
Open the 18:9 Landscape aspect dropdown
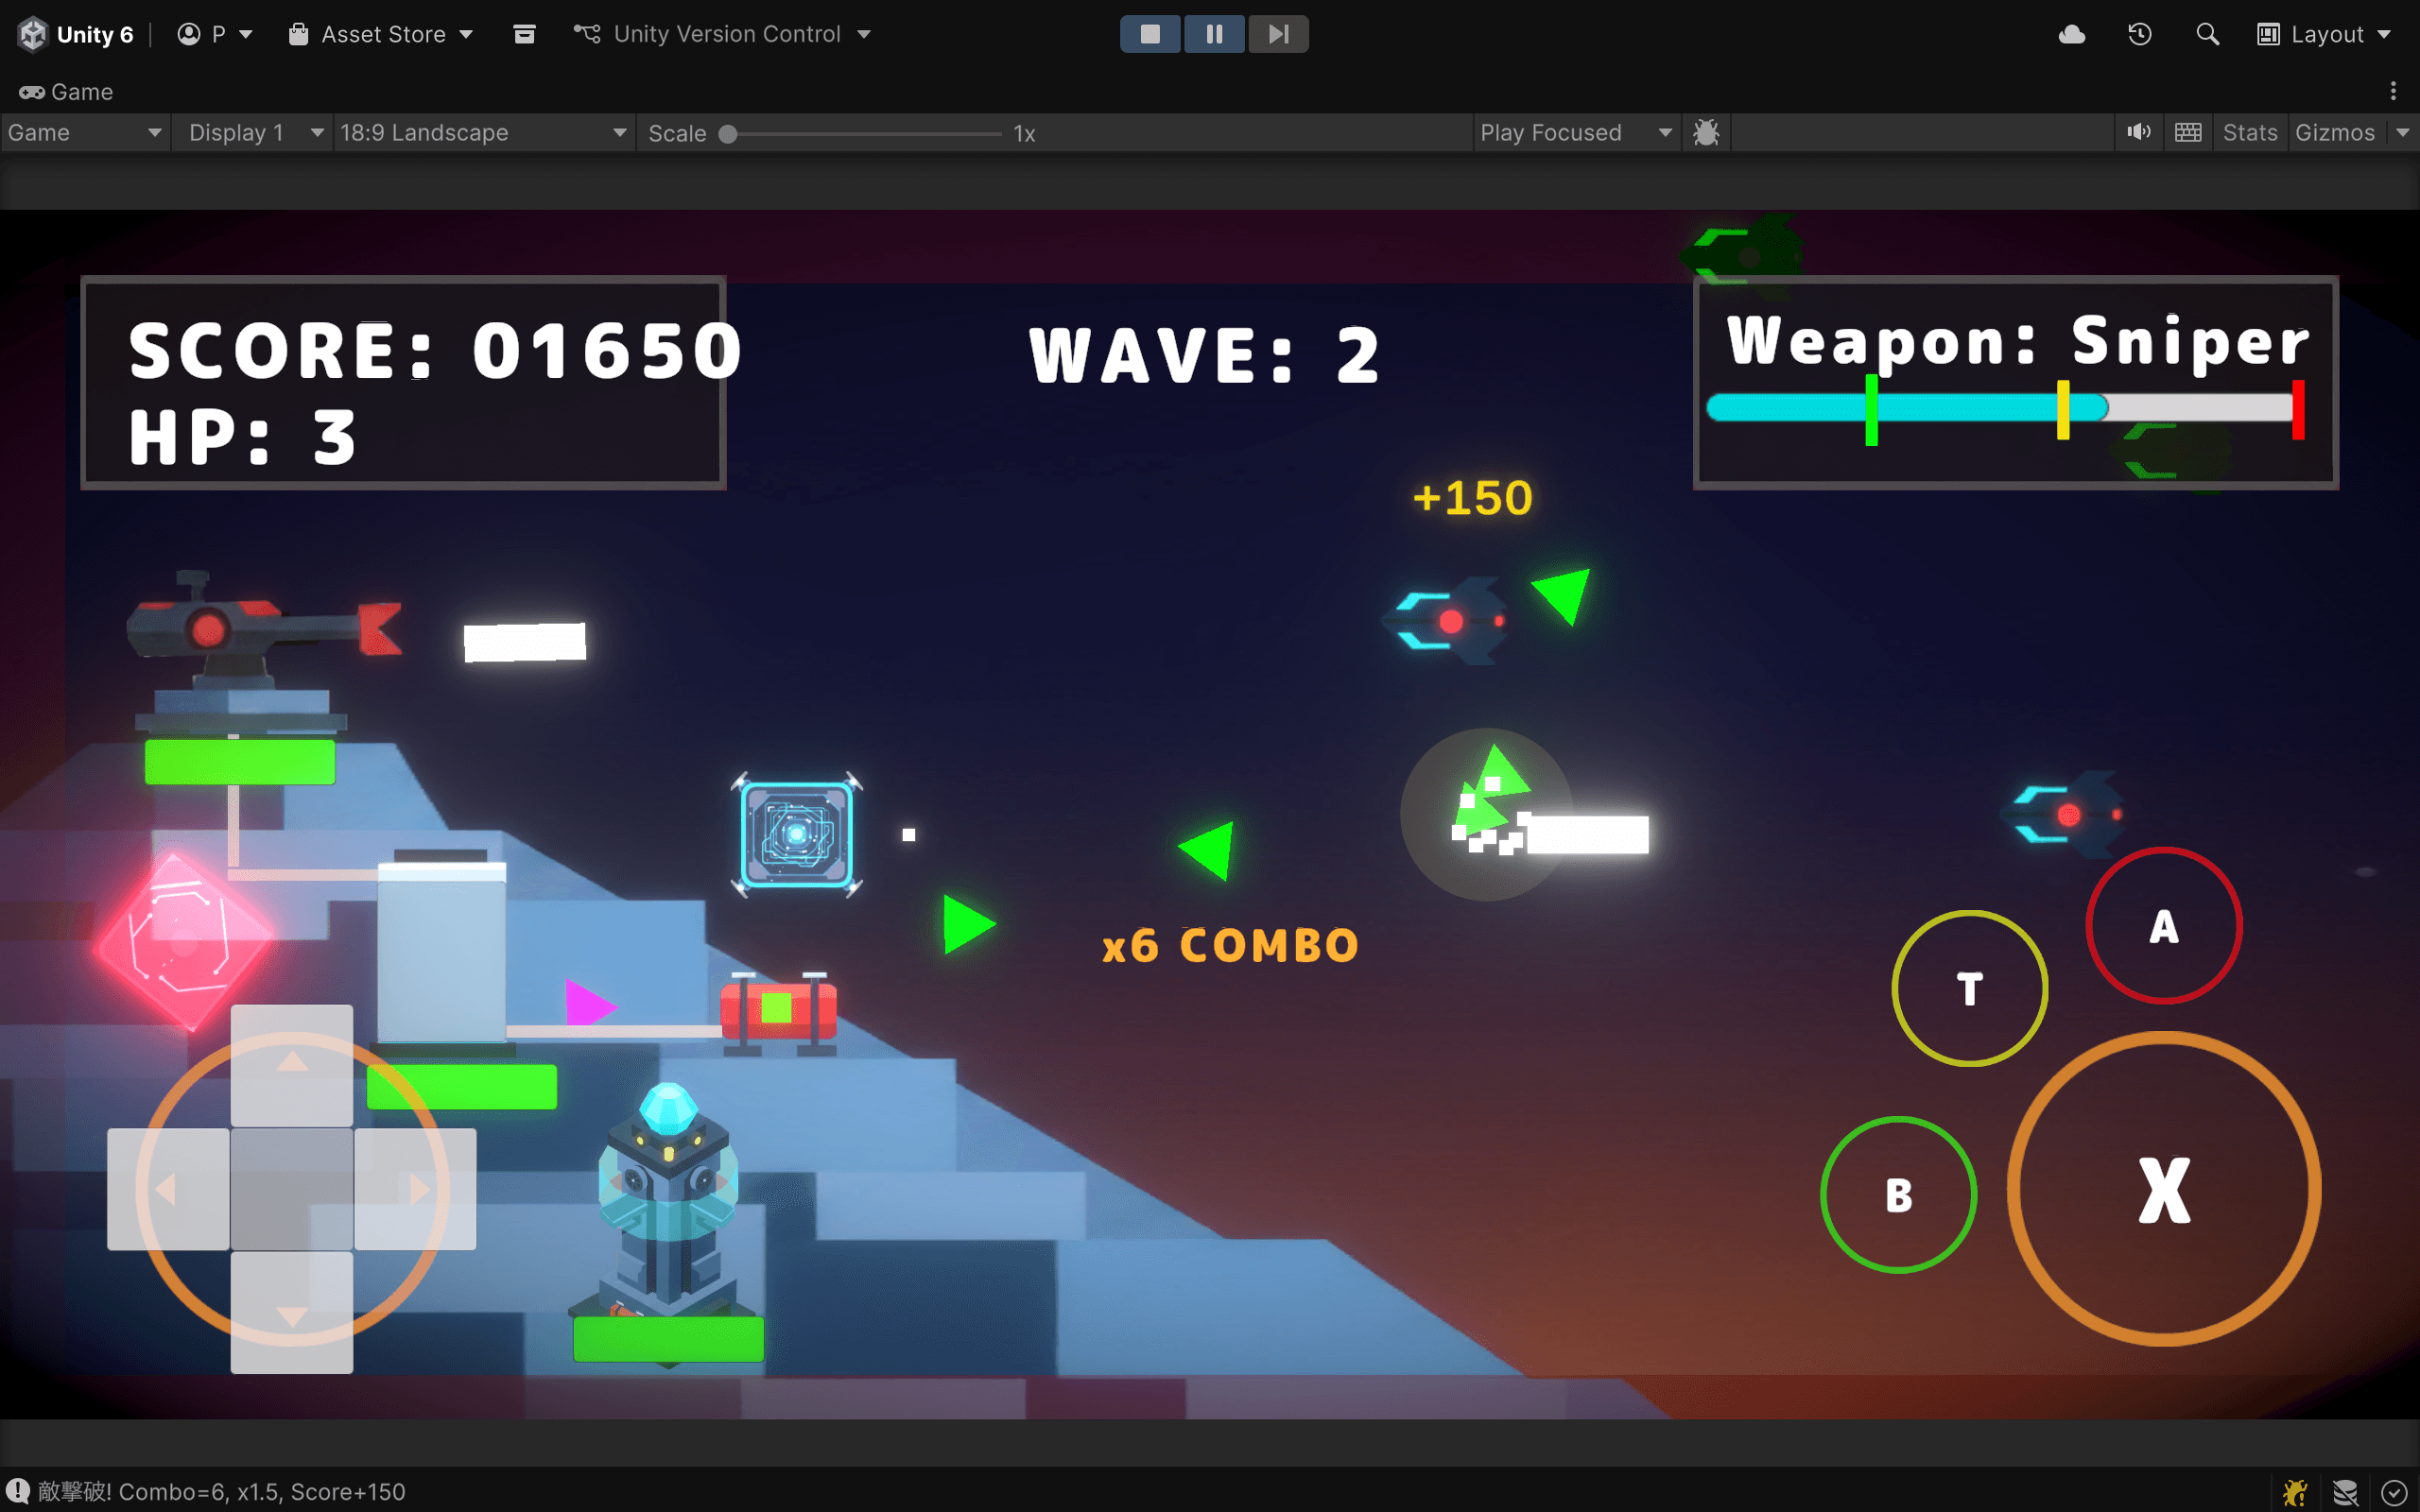click(x=483, y=133)
